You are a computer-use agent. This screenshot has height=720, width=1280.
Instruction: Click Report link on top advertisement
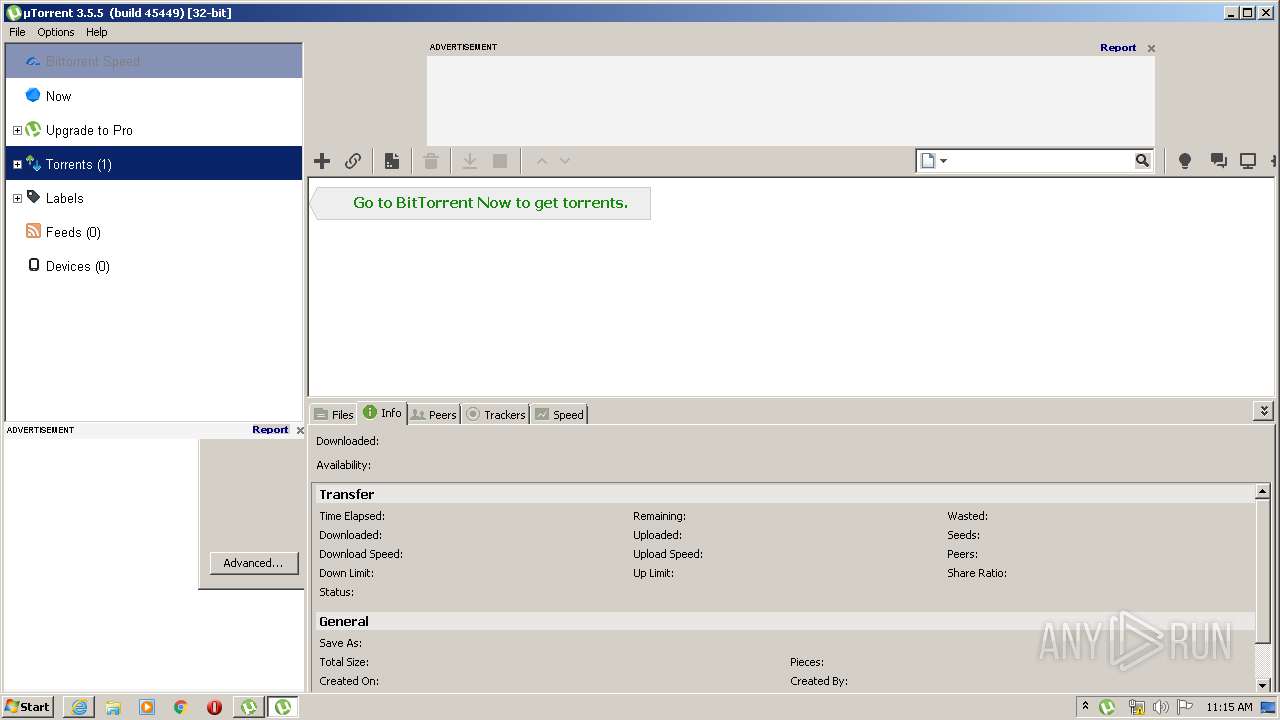tap(1118, 47)
